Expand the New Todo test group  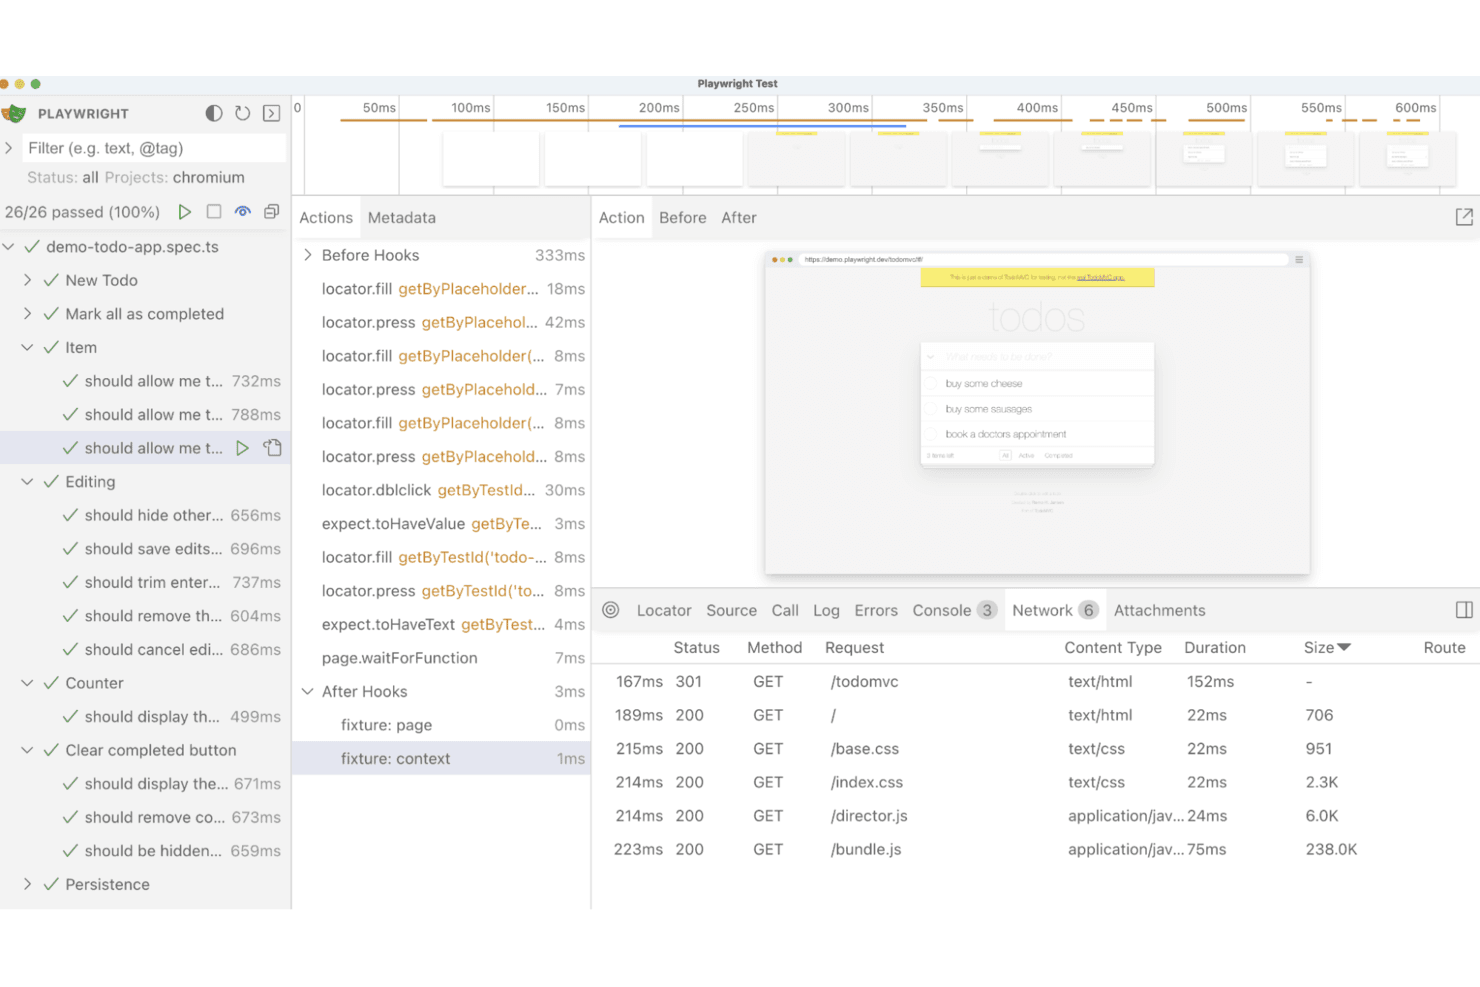pos(28,280)
